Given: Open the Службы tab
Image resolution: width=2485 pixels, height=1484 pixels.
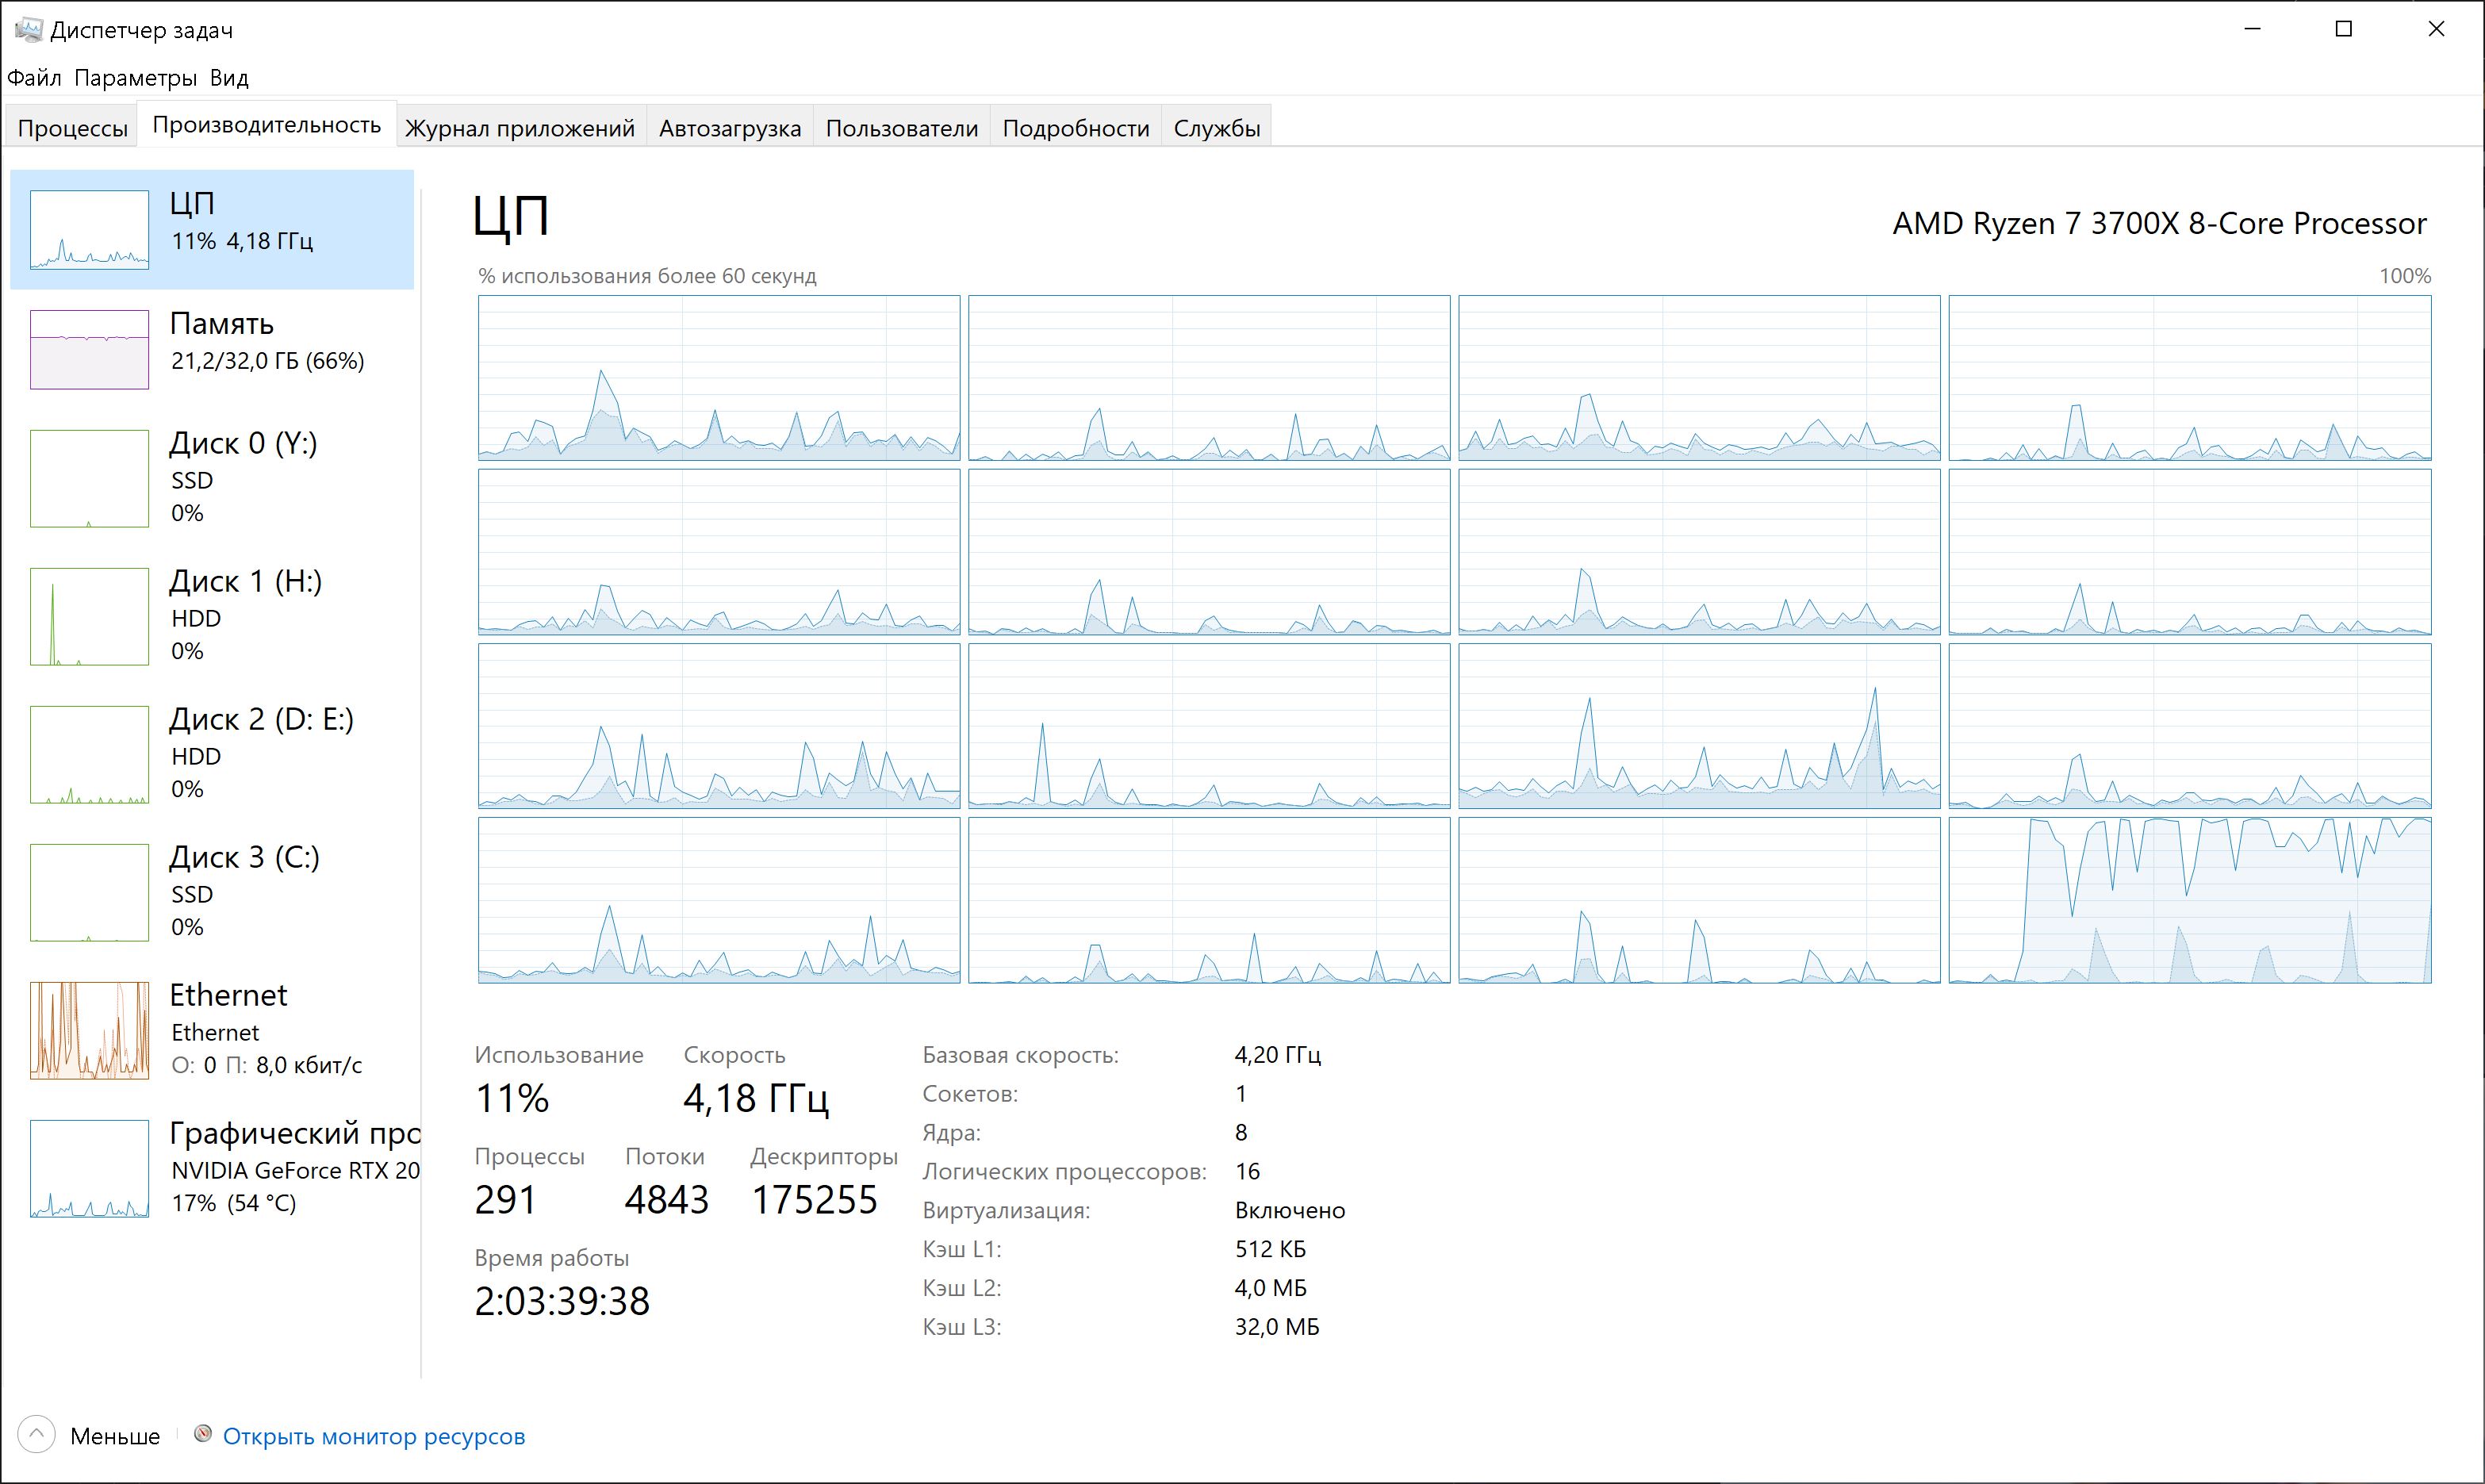Looking at the screenshot, I should [1216, 128].
